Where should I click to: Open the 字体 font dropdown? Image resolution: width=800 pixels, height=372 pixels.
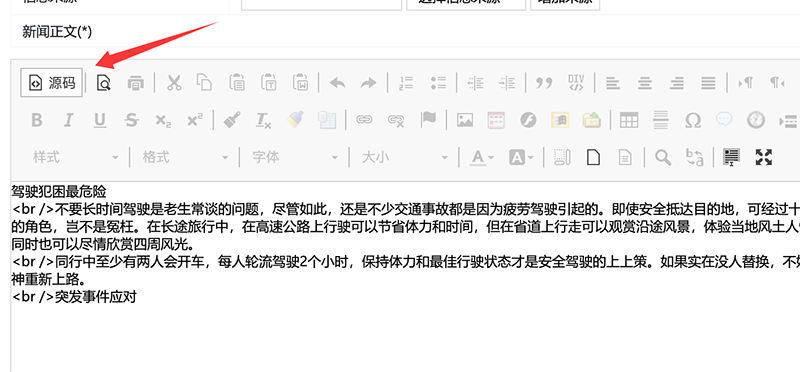(x=294, y=157)
